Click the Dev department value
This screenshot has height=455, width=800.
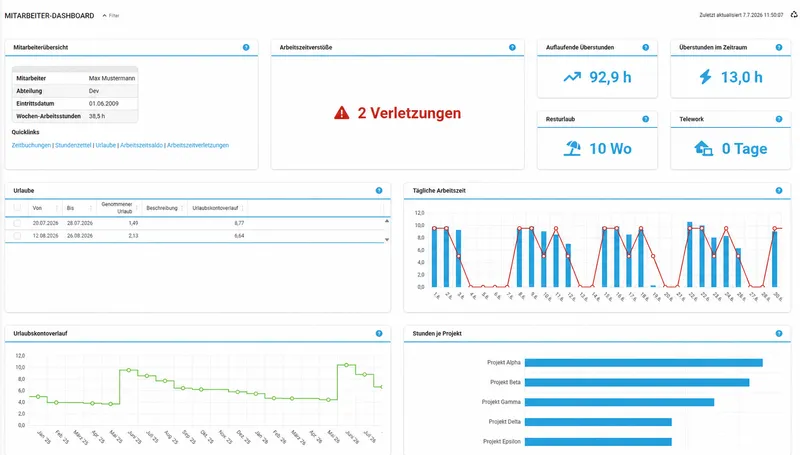(94, 91)
